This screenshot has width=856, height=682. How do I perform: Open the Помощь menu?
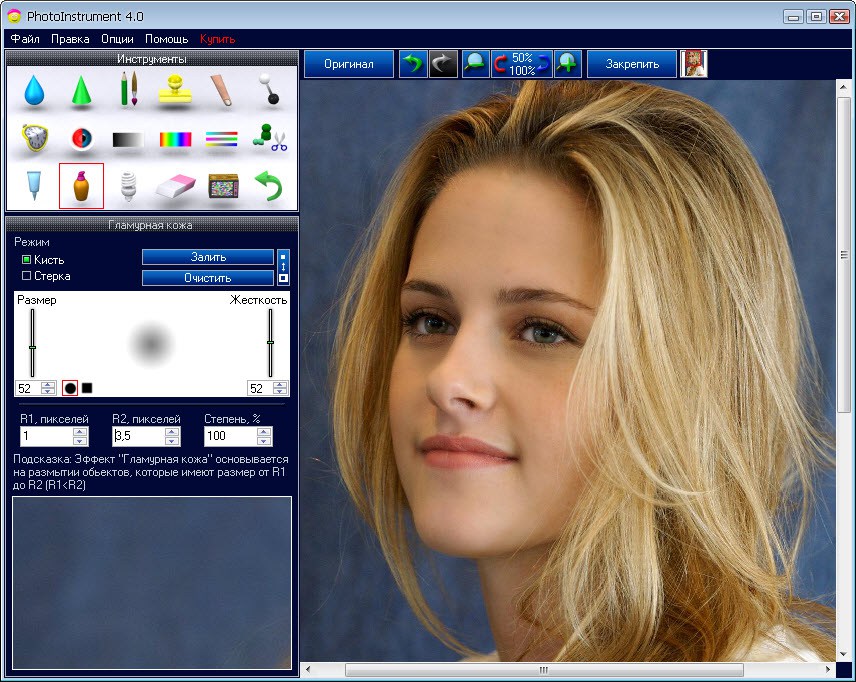(x=166, y=38)
